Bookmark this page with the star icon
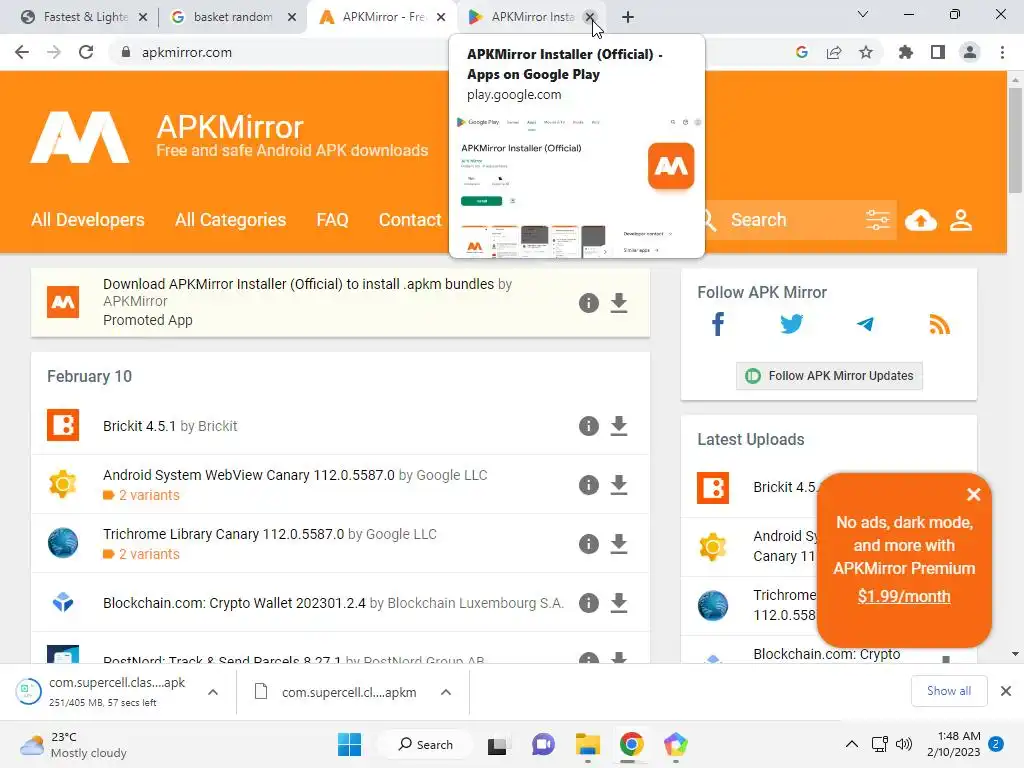 coord(866,52)
